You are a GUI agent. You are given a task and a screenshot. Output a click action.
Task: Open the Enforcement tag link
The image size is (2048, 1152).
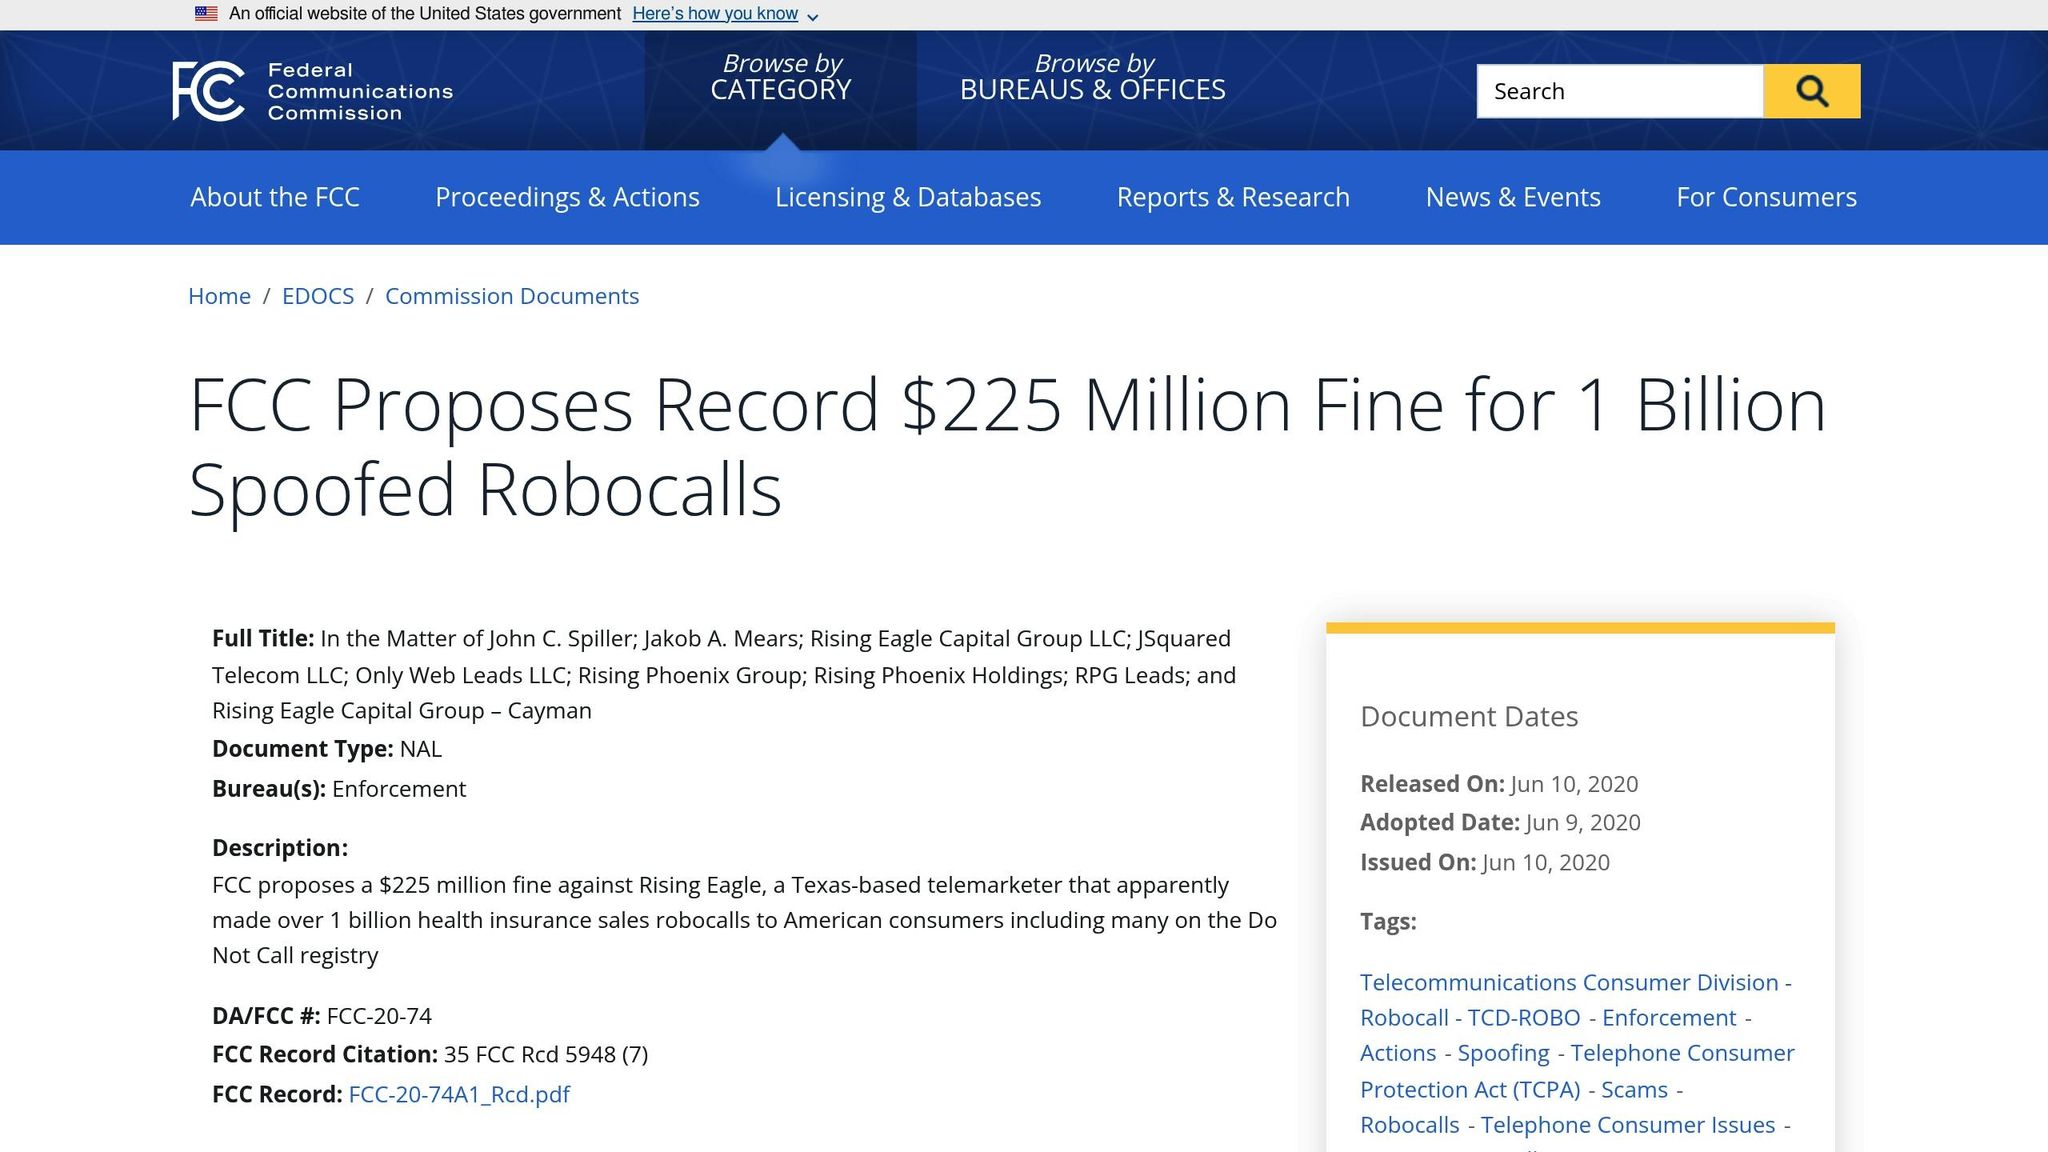pyautogui.click(x=1669, y=1017)
